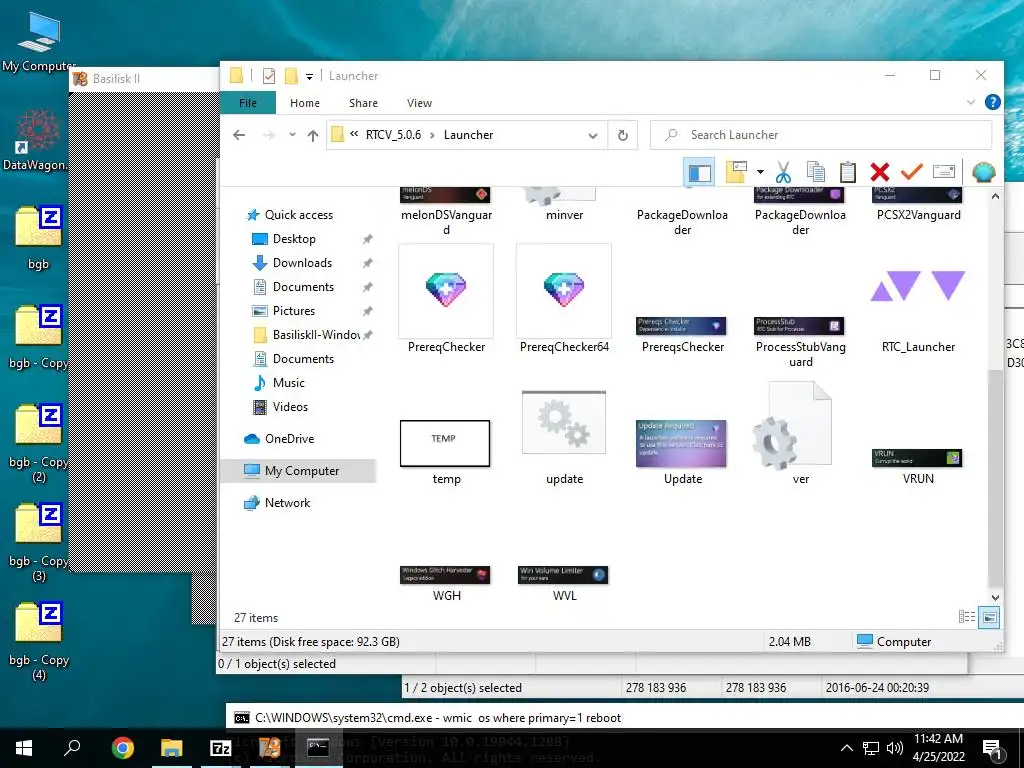
Task: Open Pictures in navigation pane
Action: coord(294,311)
